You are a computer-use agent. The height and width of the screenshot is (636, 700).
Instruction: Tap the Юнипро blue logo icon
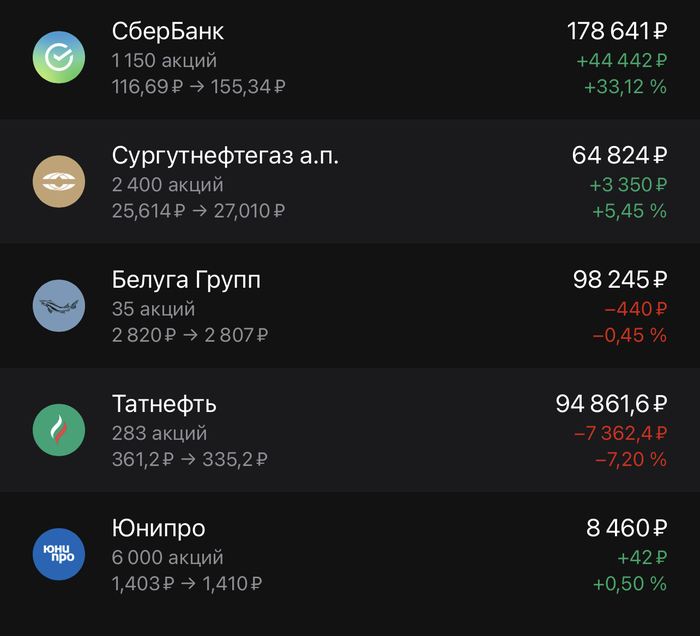[x=59, y=554]
